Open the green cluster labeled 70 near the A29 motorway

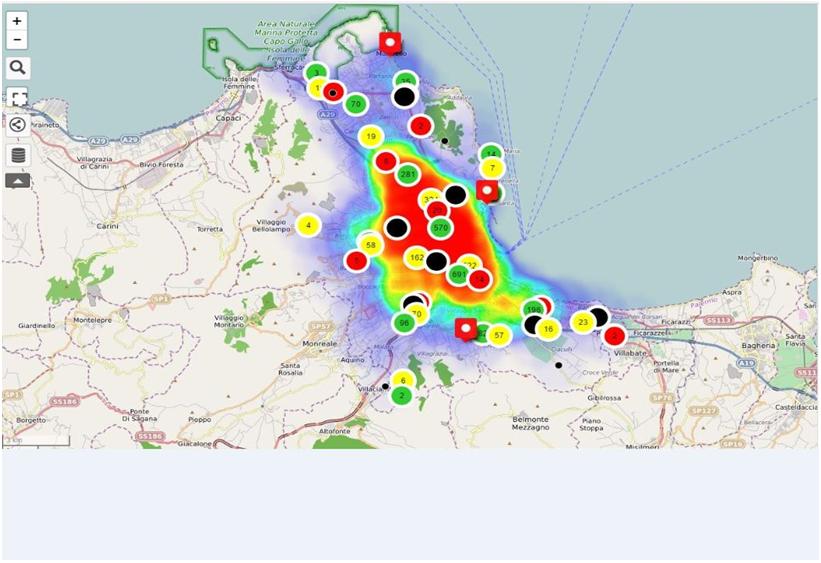pyautogui.click(x=356, y=104)
